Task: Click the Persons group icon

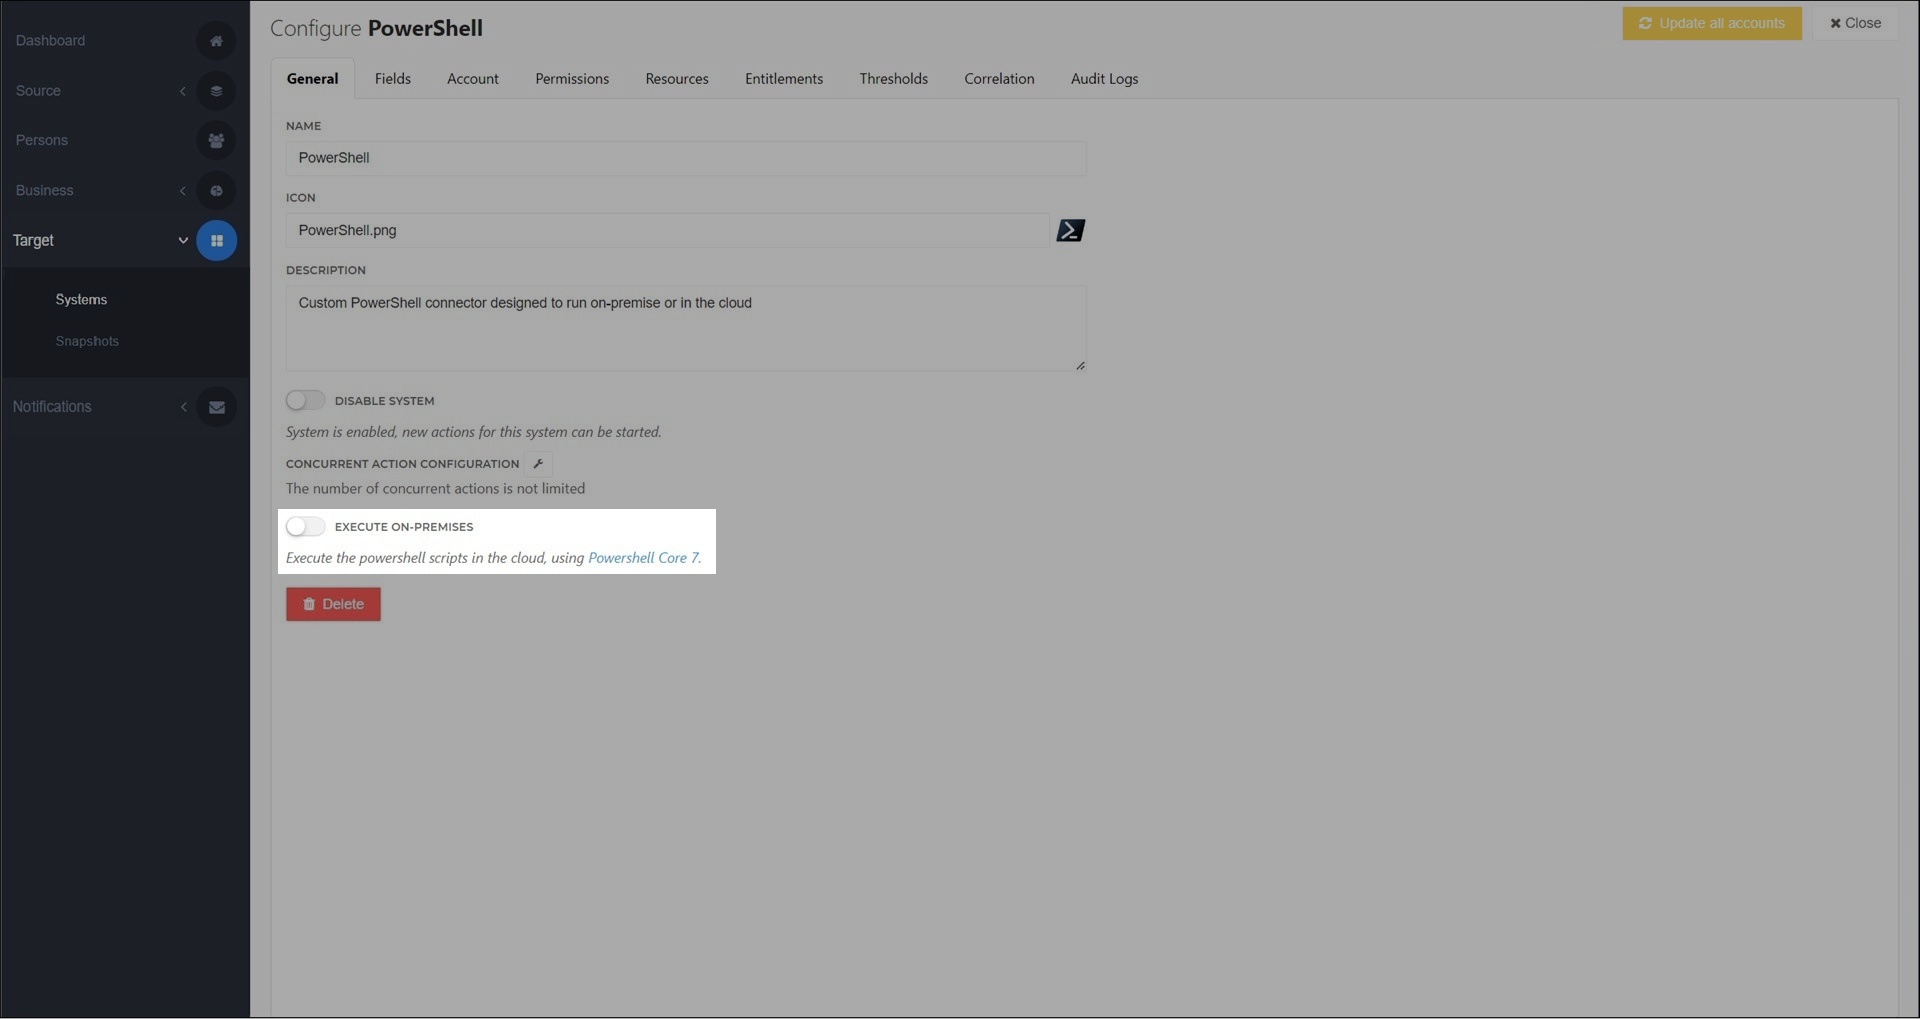Action: click(216, 141)
